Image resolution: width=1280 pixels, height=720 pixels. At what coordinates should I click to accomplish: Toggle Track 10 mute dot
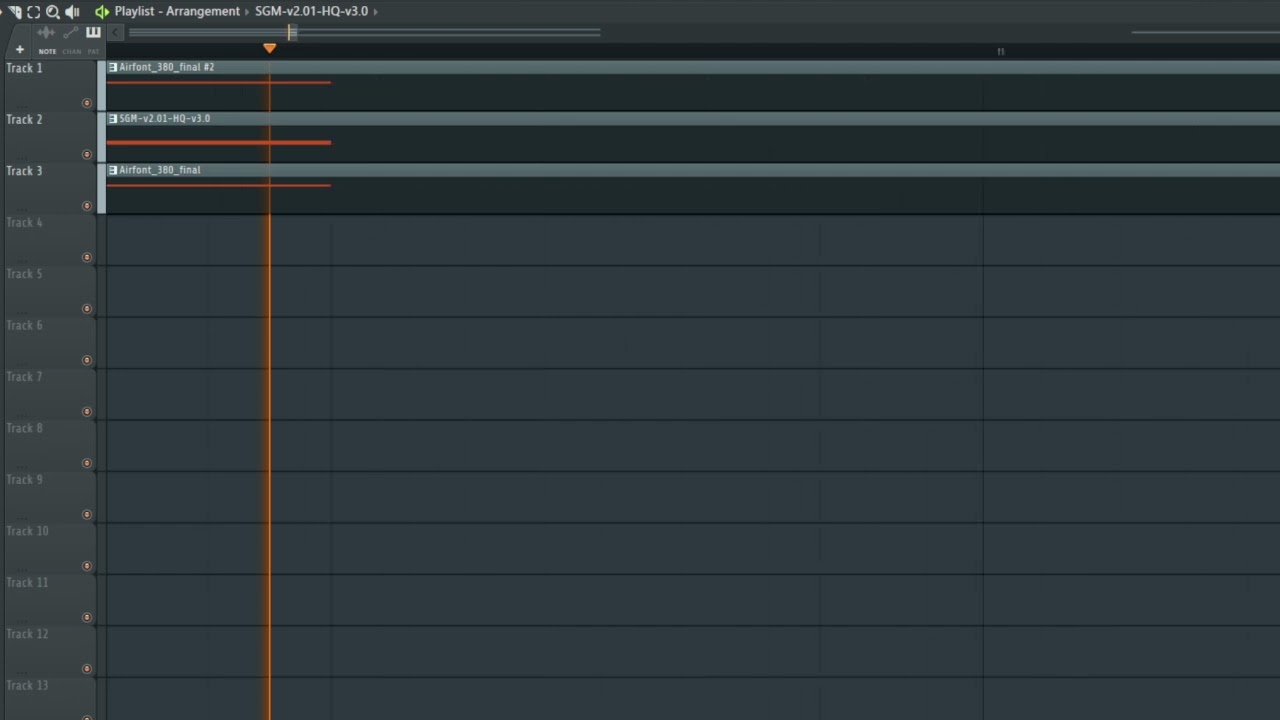tap(87, 566)
